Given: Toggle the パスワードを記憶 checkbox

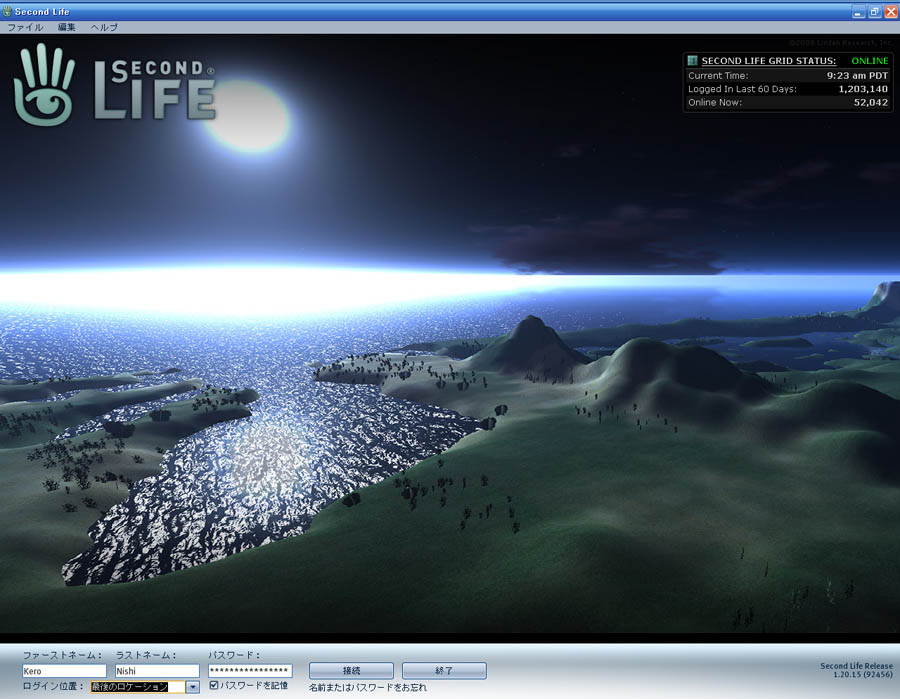Looking at the screenshot, I should point(214,685).
